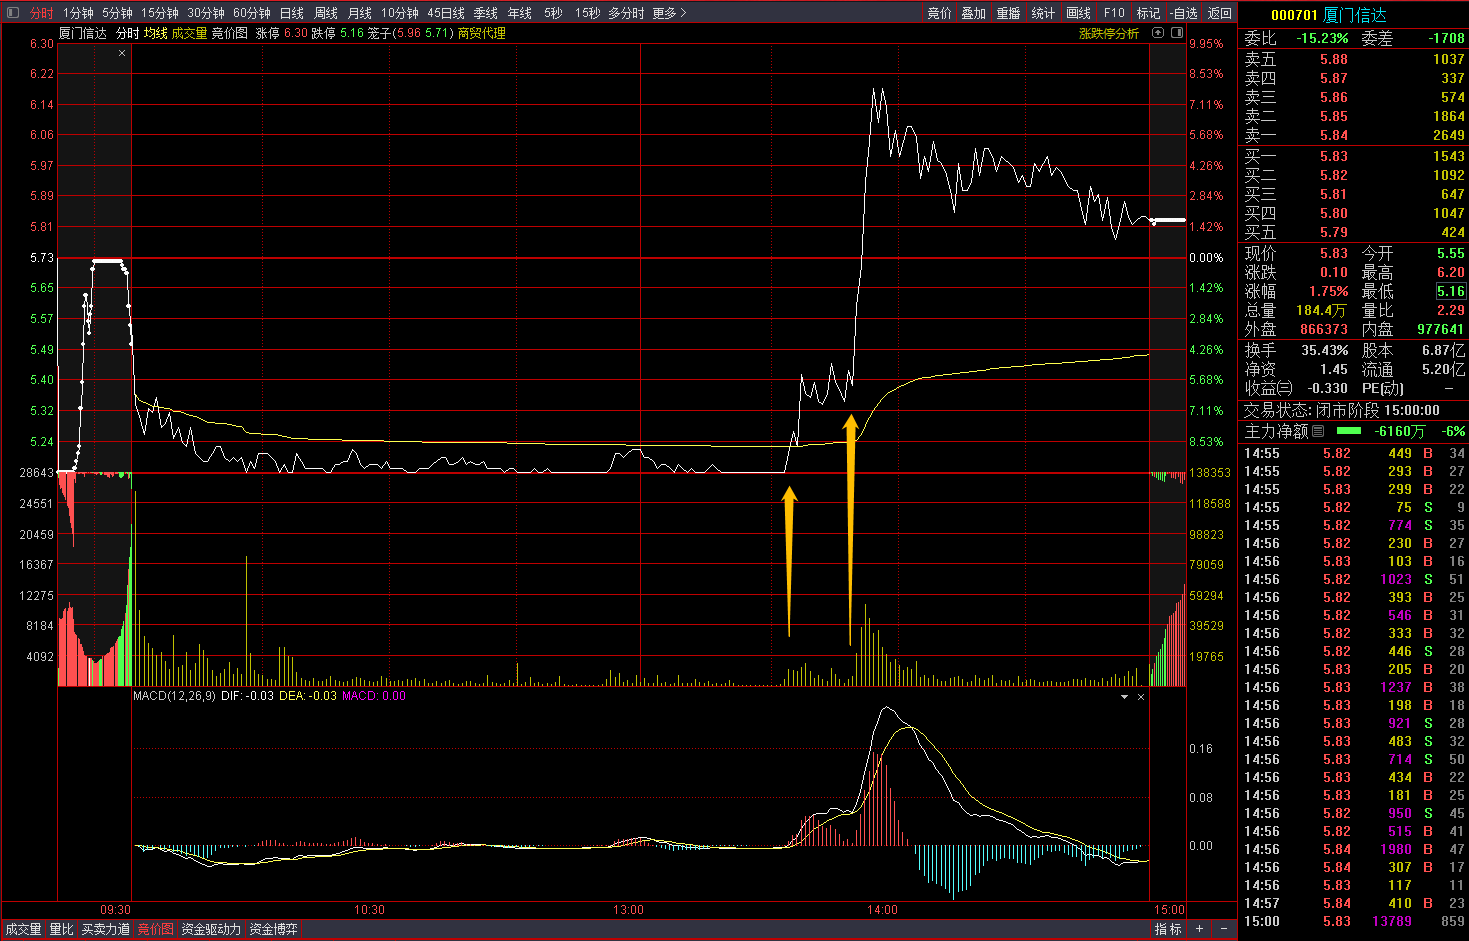Open the MACD indicator dropdown arrow
This screenshot has width=1469, height=941.
coord(1124,697)
